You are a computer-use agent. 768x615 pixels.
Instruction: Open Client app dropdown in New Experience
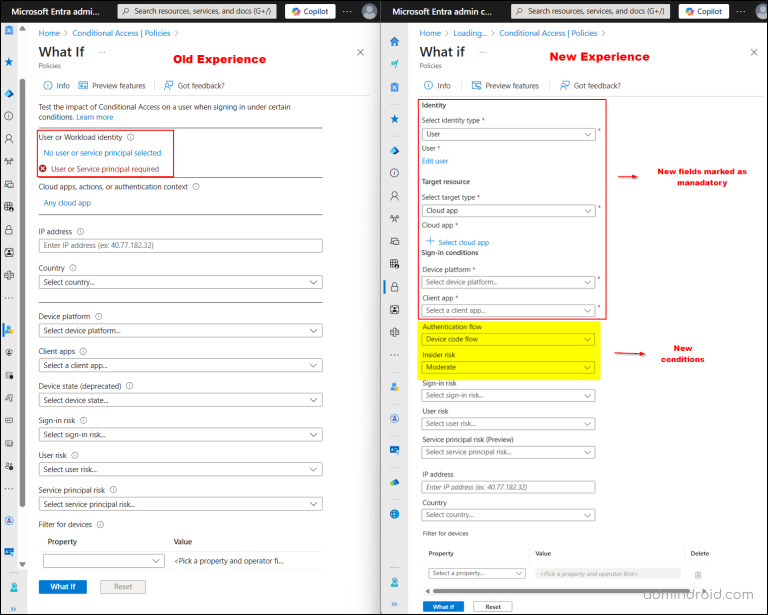(508, 310)
